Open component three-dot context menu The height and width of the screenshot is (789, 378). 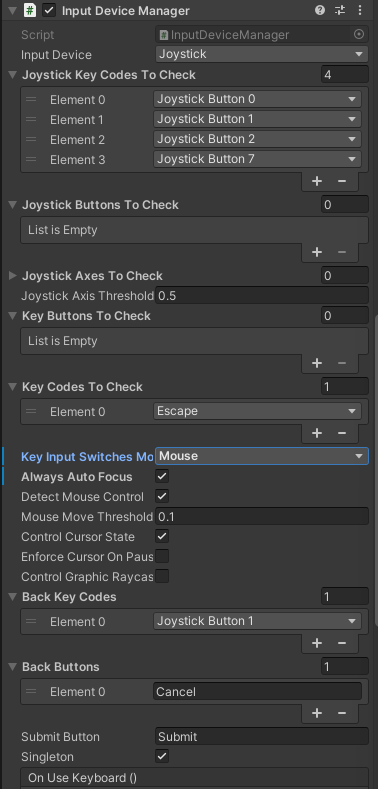359,10
